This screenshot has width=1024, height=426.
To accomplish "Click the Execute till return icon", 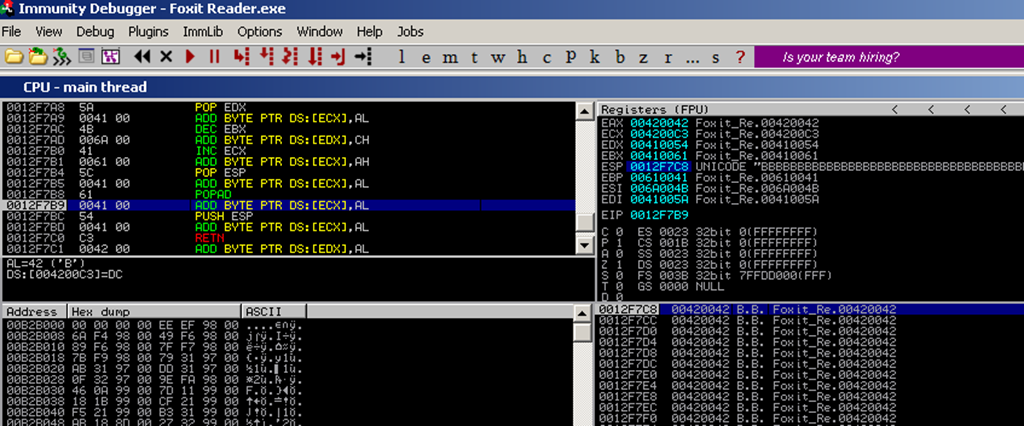I will (x=338, y=57).
